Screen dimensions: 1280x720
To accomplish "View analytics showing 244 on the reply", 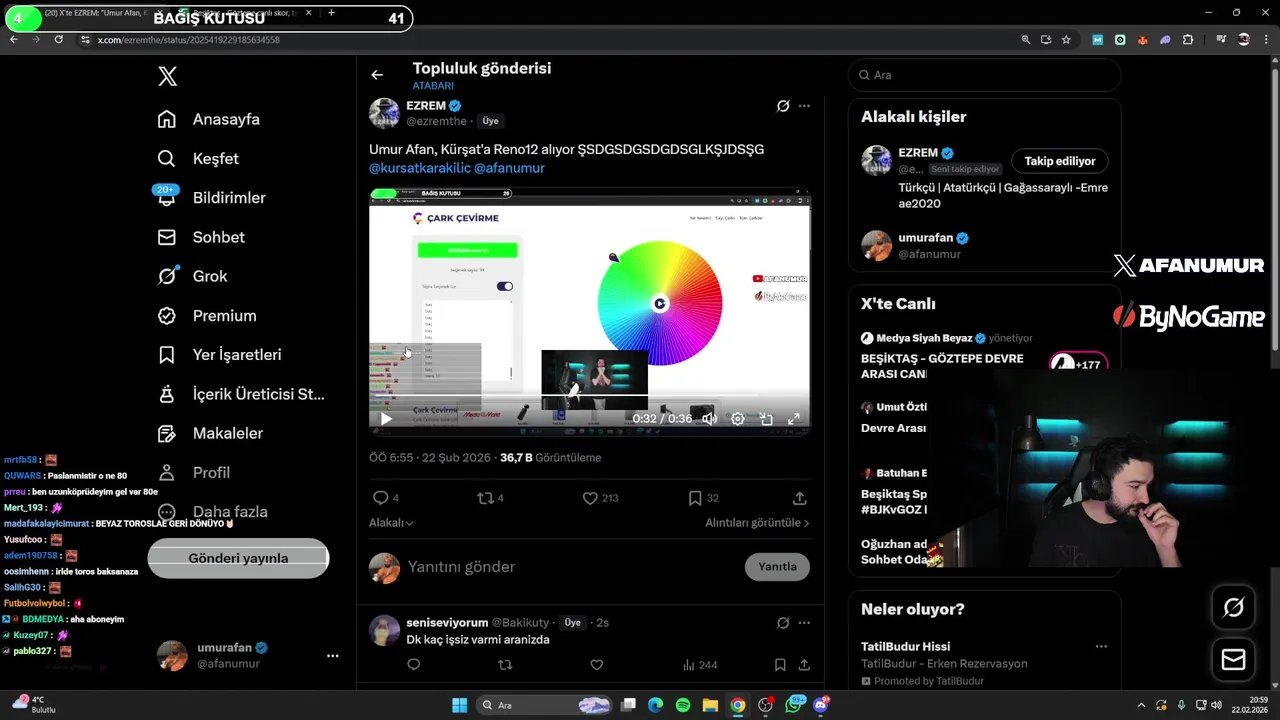I will tap(700, 664).
